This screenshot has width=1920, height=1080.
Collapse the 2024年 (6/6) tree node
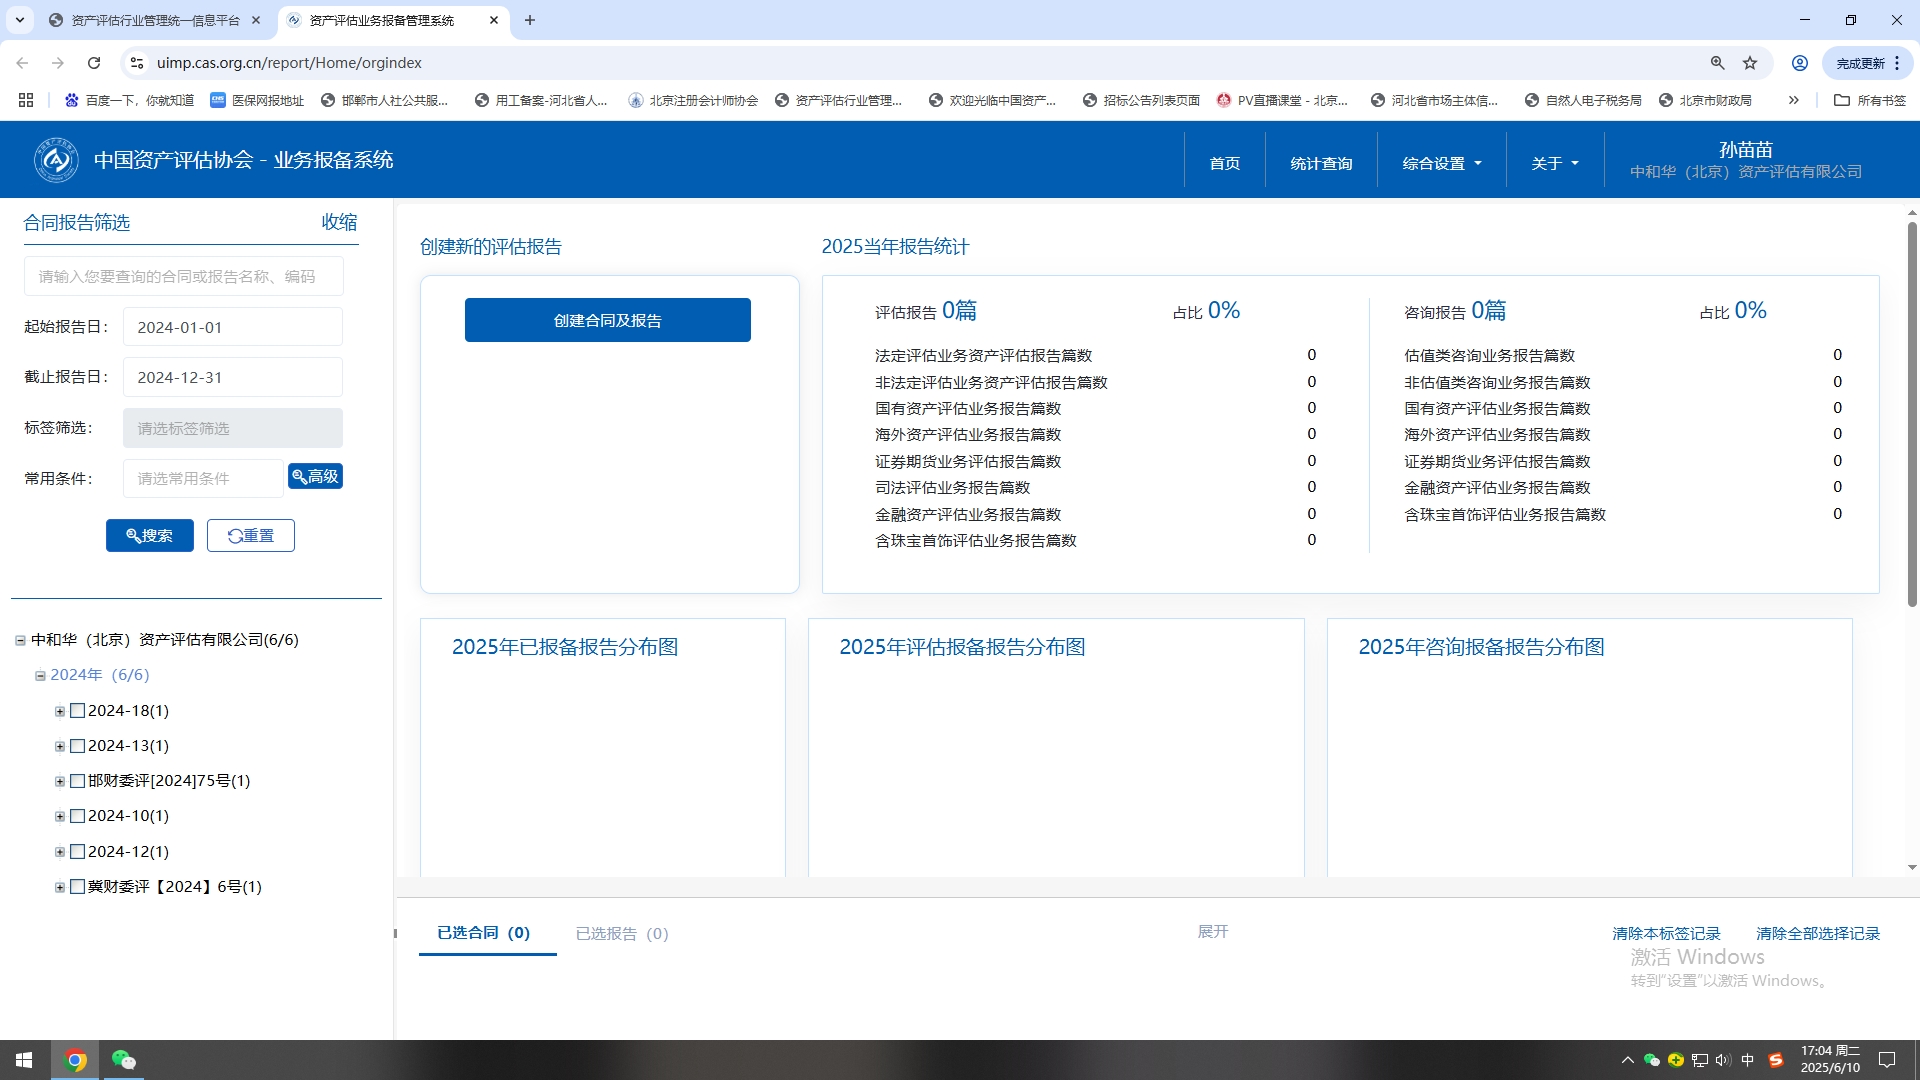(40, 676)
